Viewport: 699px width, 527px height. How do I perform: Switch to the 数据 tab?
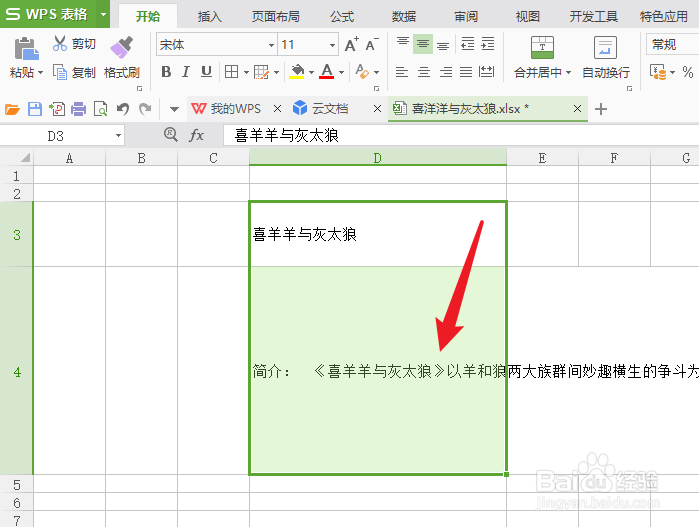tap(404, 16)
